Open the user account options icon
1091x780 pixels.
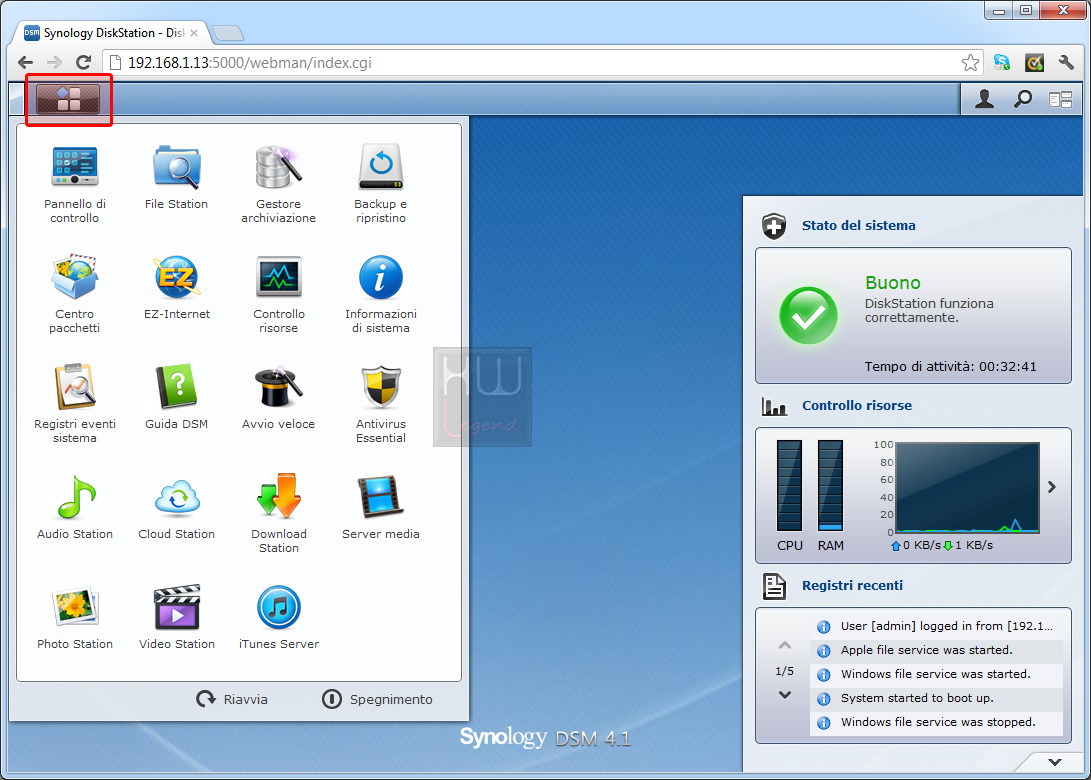(984, 100)
